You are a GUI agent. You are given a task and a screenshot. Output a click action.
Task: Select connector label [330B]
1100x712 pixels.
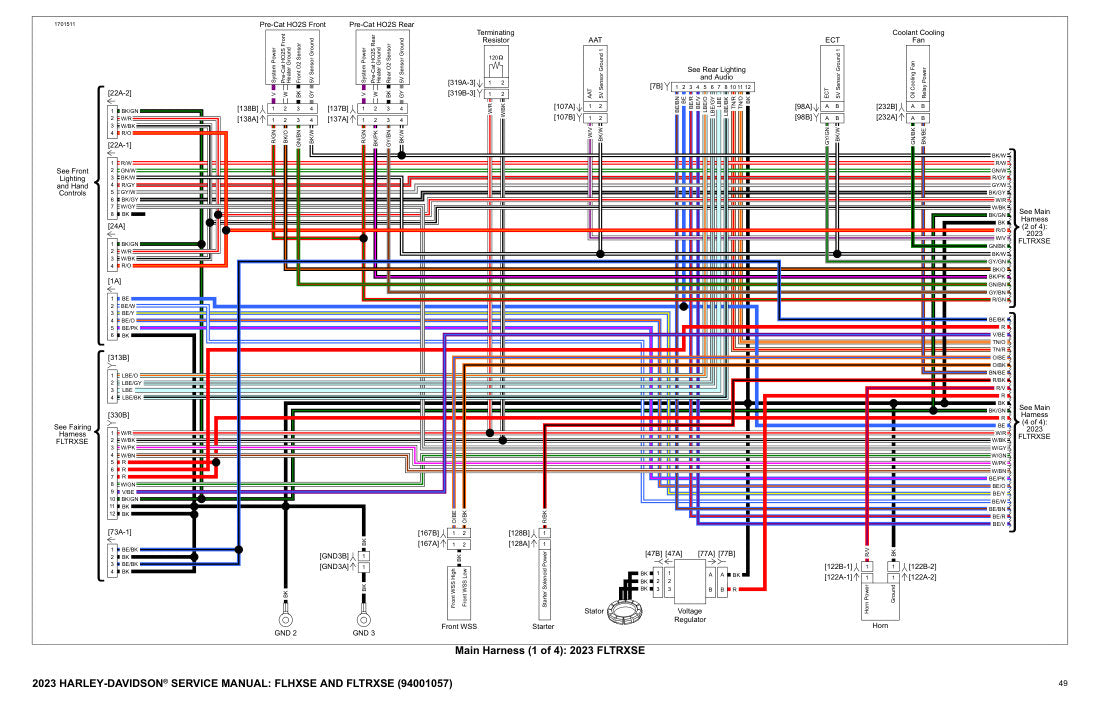pos(118,415)
